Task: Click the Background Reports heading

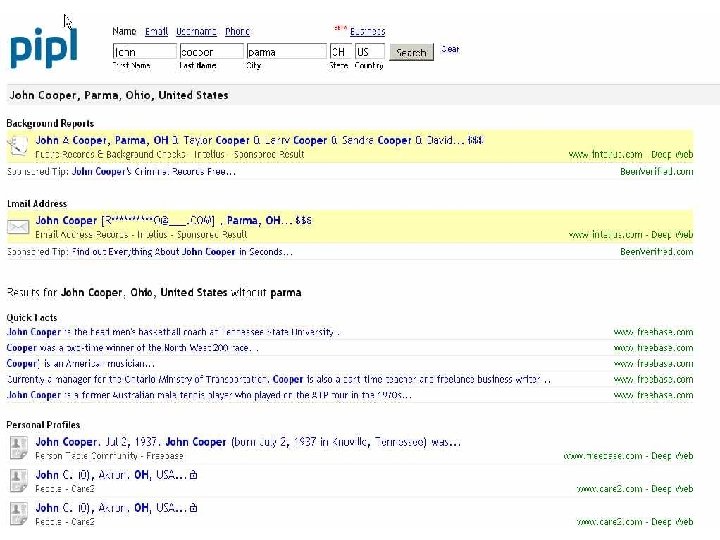Action: pos(50,123)
